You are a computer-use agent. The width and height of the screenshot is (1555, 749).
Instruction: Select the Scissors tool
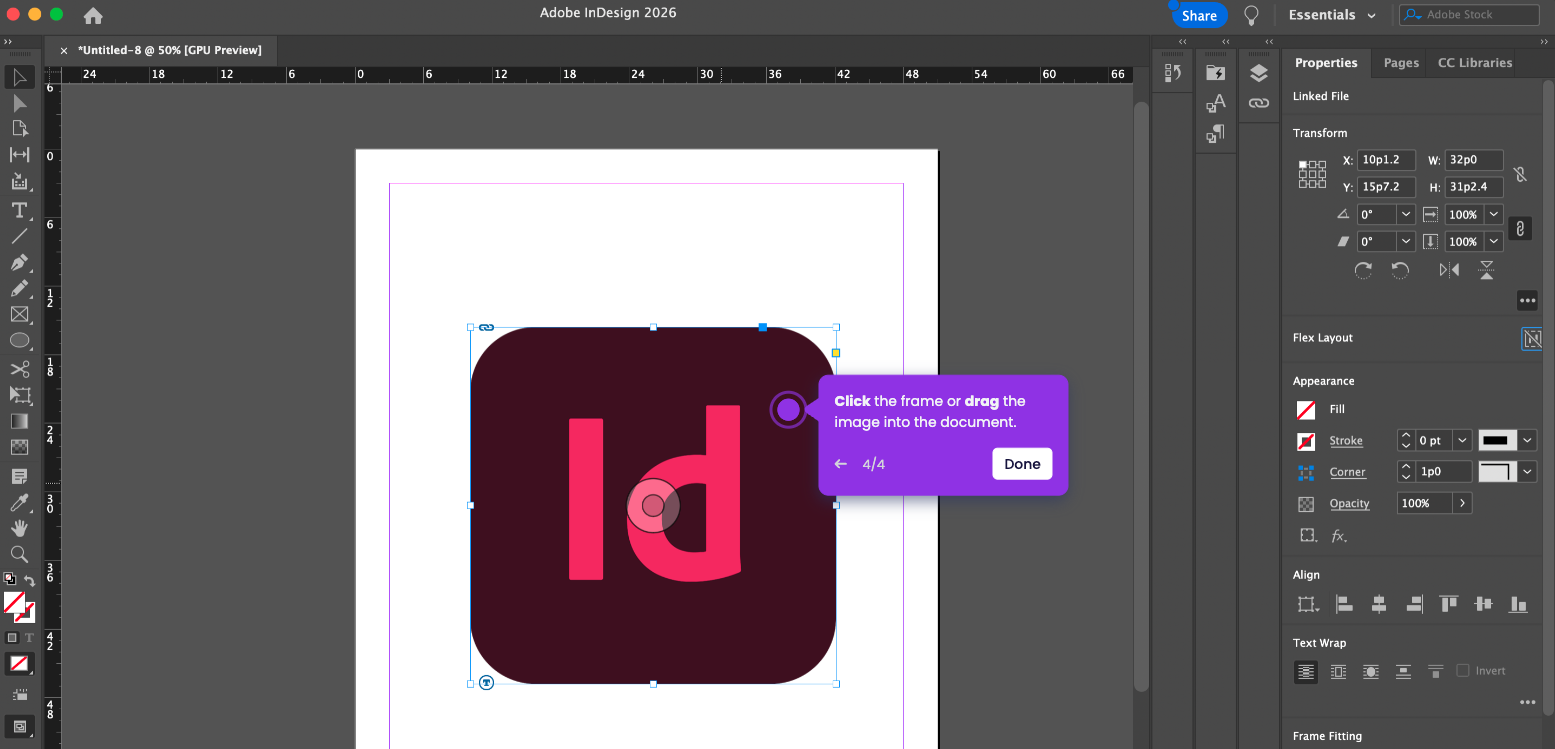point(19,369)
